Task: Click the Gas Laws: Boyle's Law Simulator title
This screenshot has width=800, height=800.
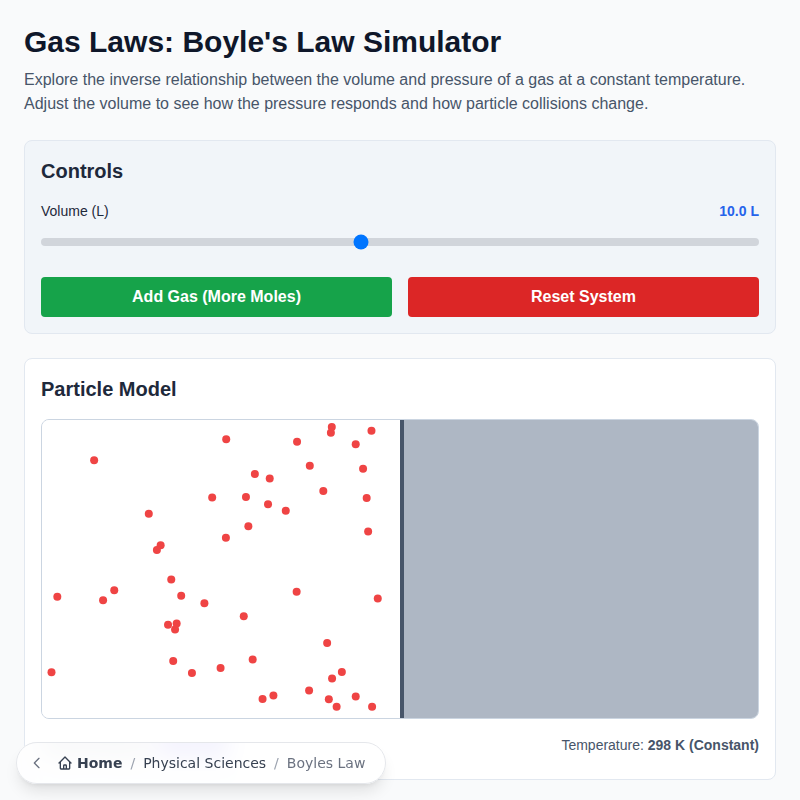Action: [x=261, y=42]
